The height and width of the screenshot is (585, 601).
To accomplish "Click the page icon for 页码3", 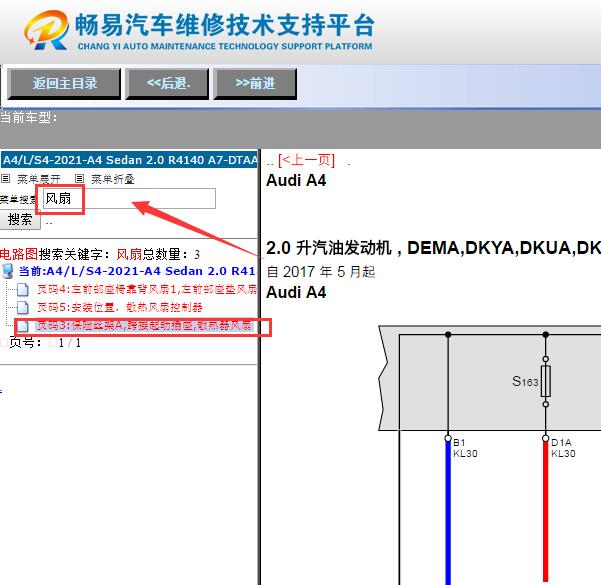I will [x=23, y=326].
